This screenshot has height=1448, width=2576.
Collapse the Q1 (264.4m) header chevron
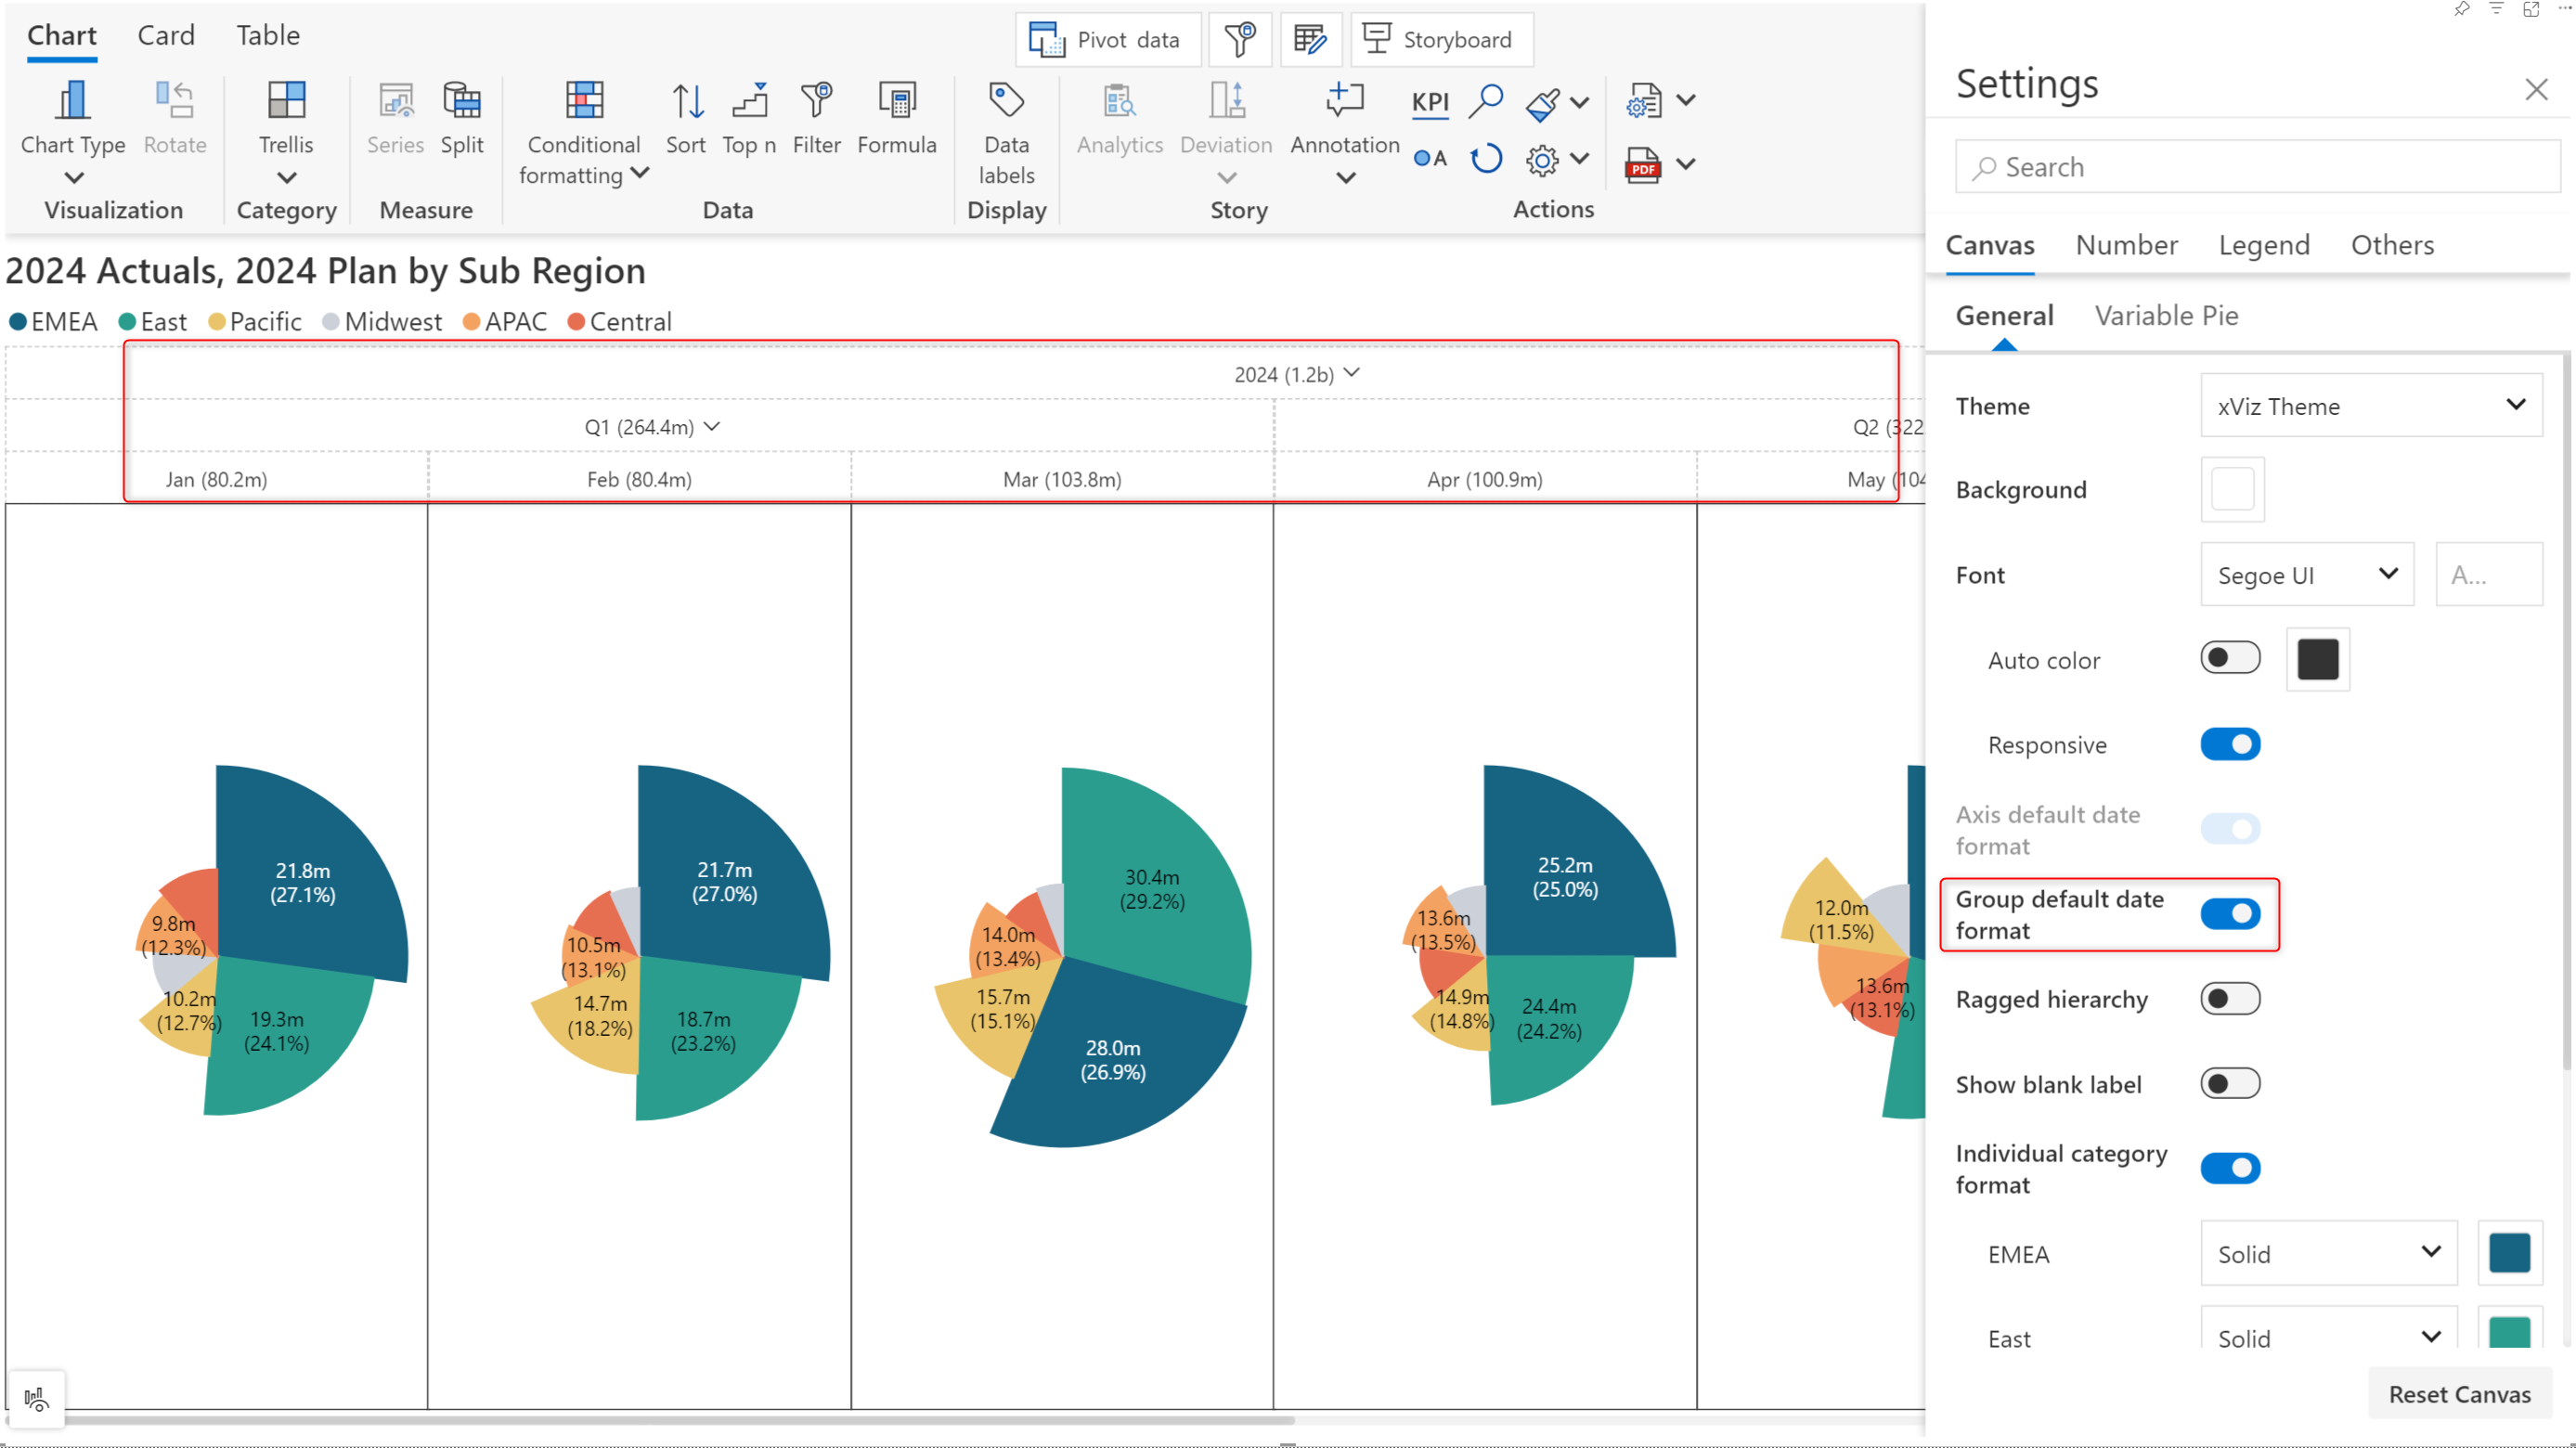point(712,426)
